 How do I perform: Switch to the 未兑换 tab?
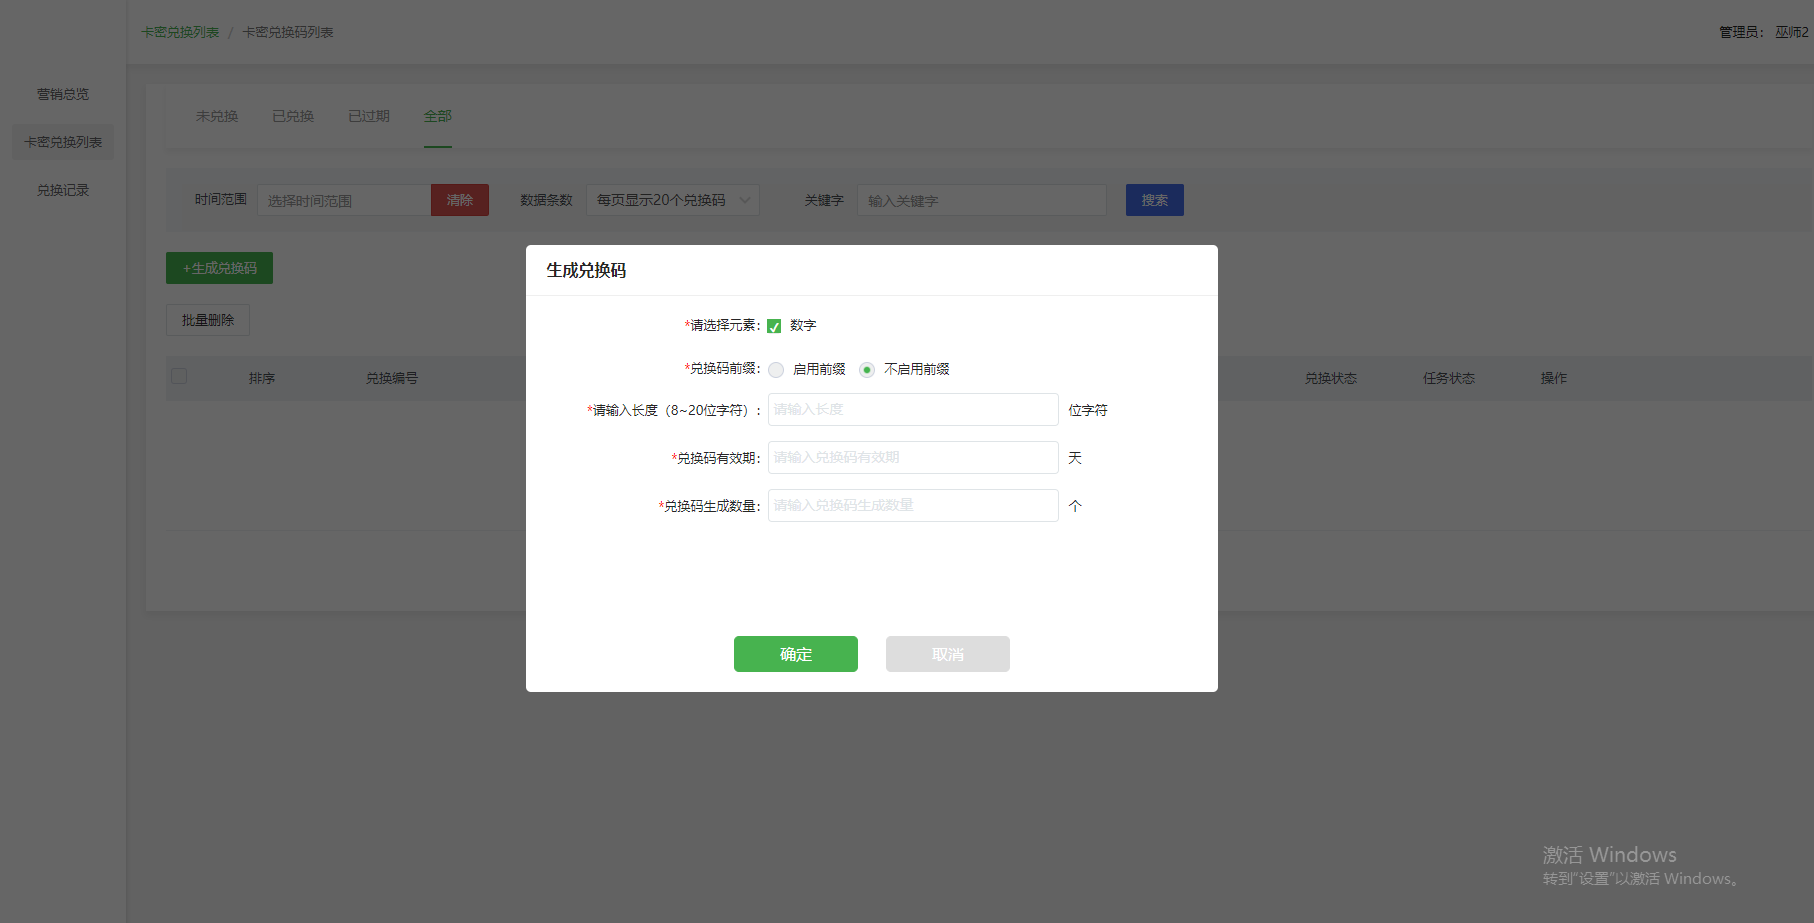[x=217, y=116]
